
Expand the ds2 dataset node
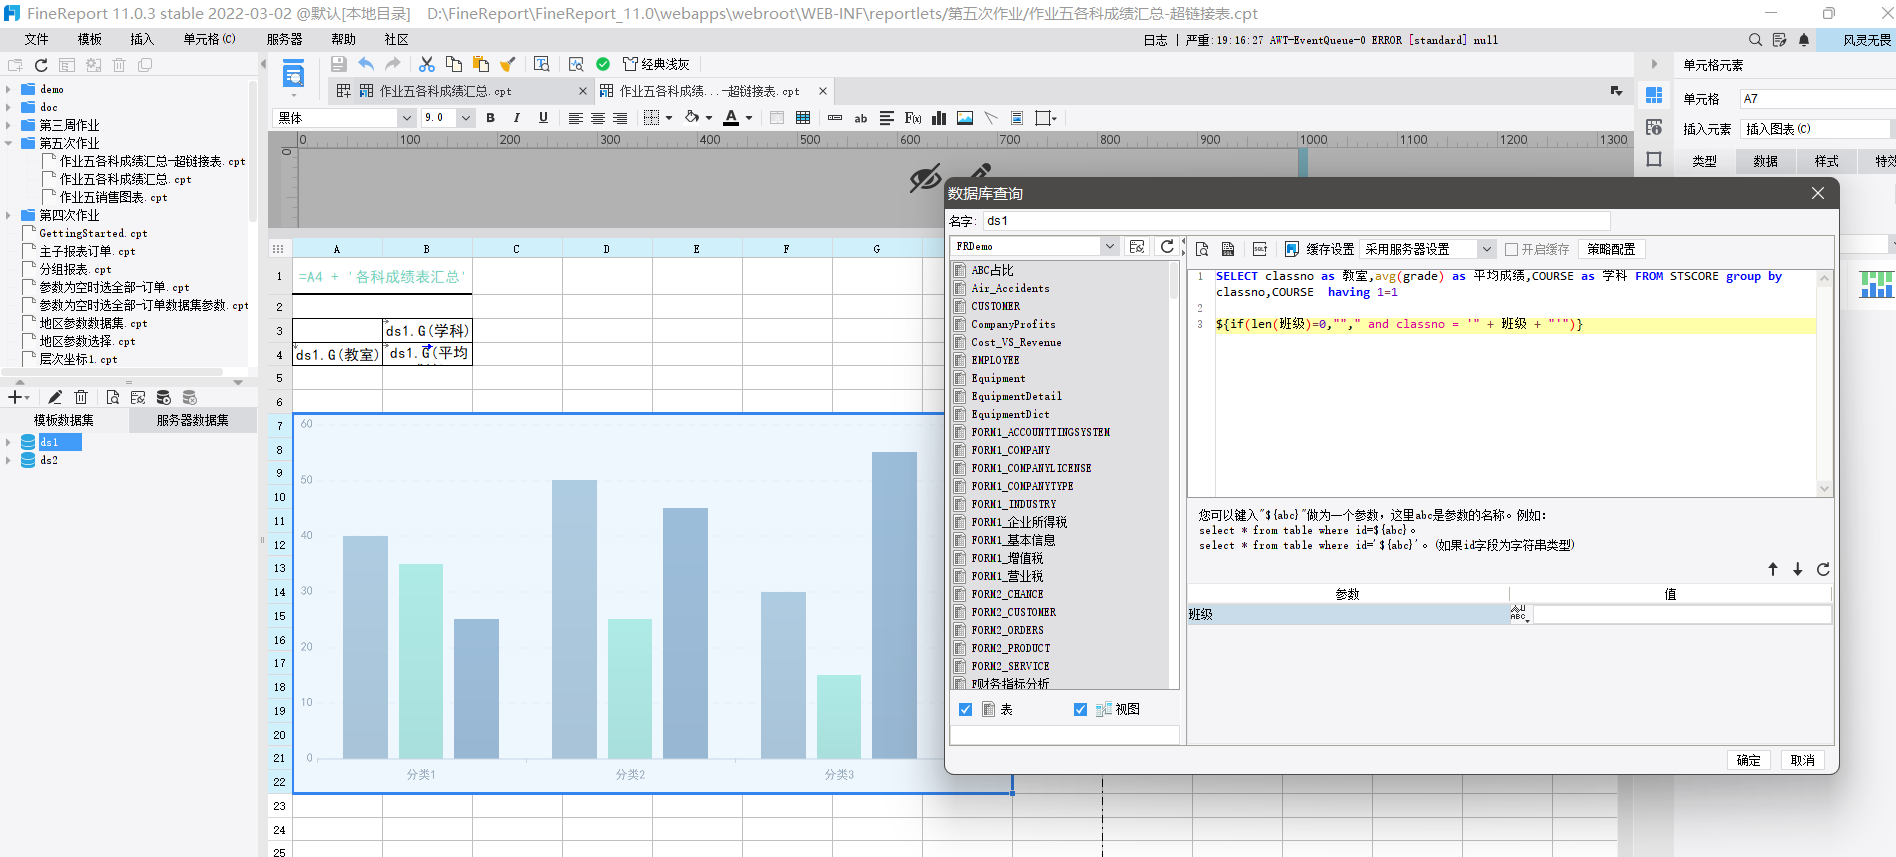tap(9, 460)
